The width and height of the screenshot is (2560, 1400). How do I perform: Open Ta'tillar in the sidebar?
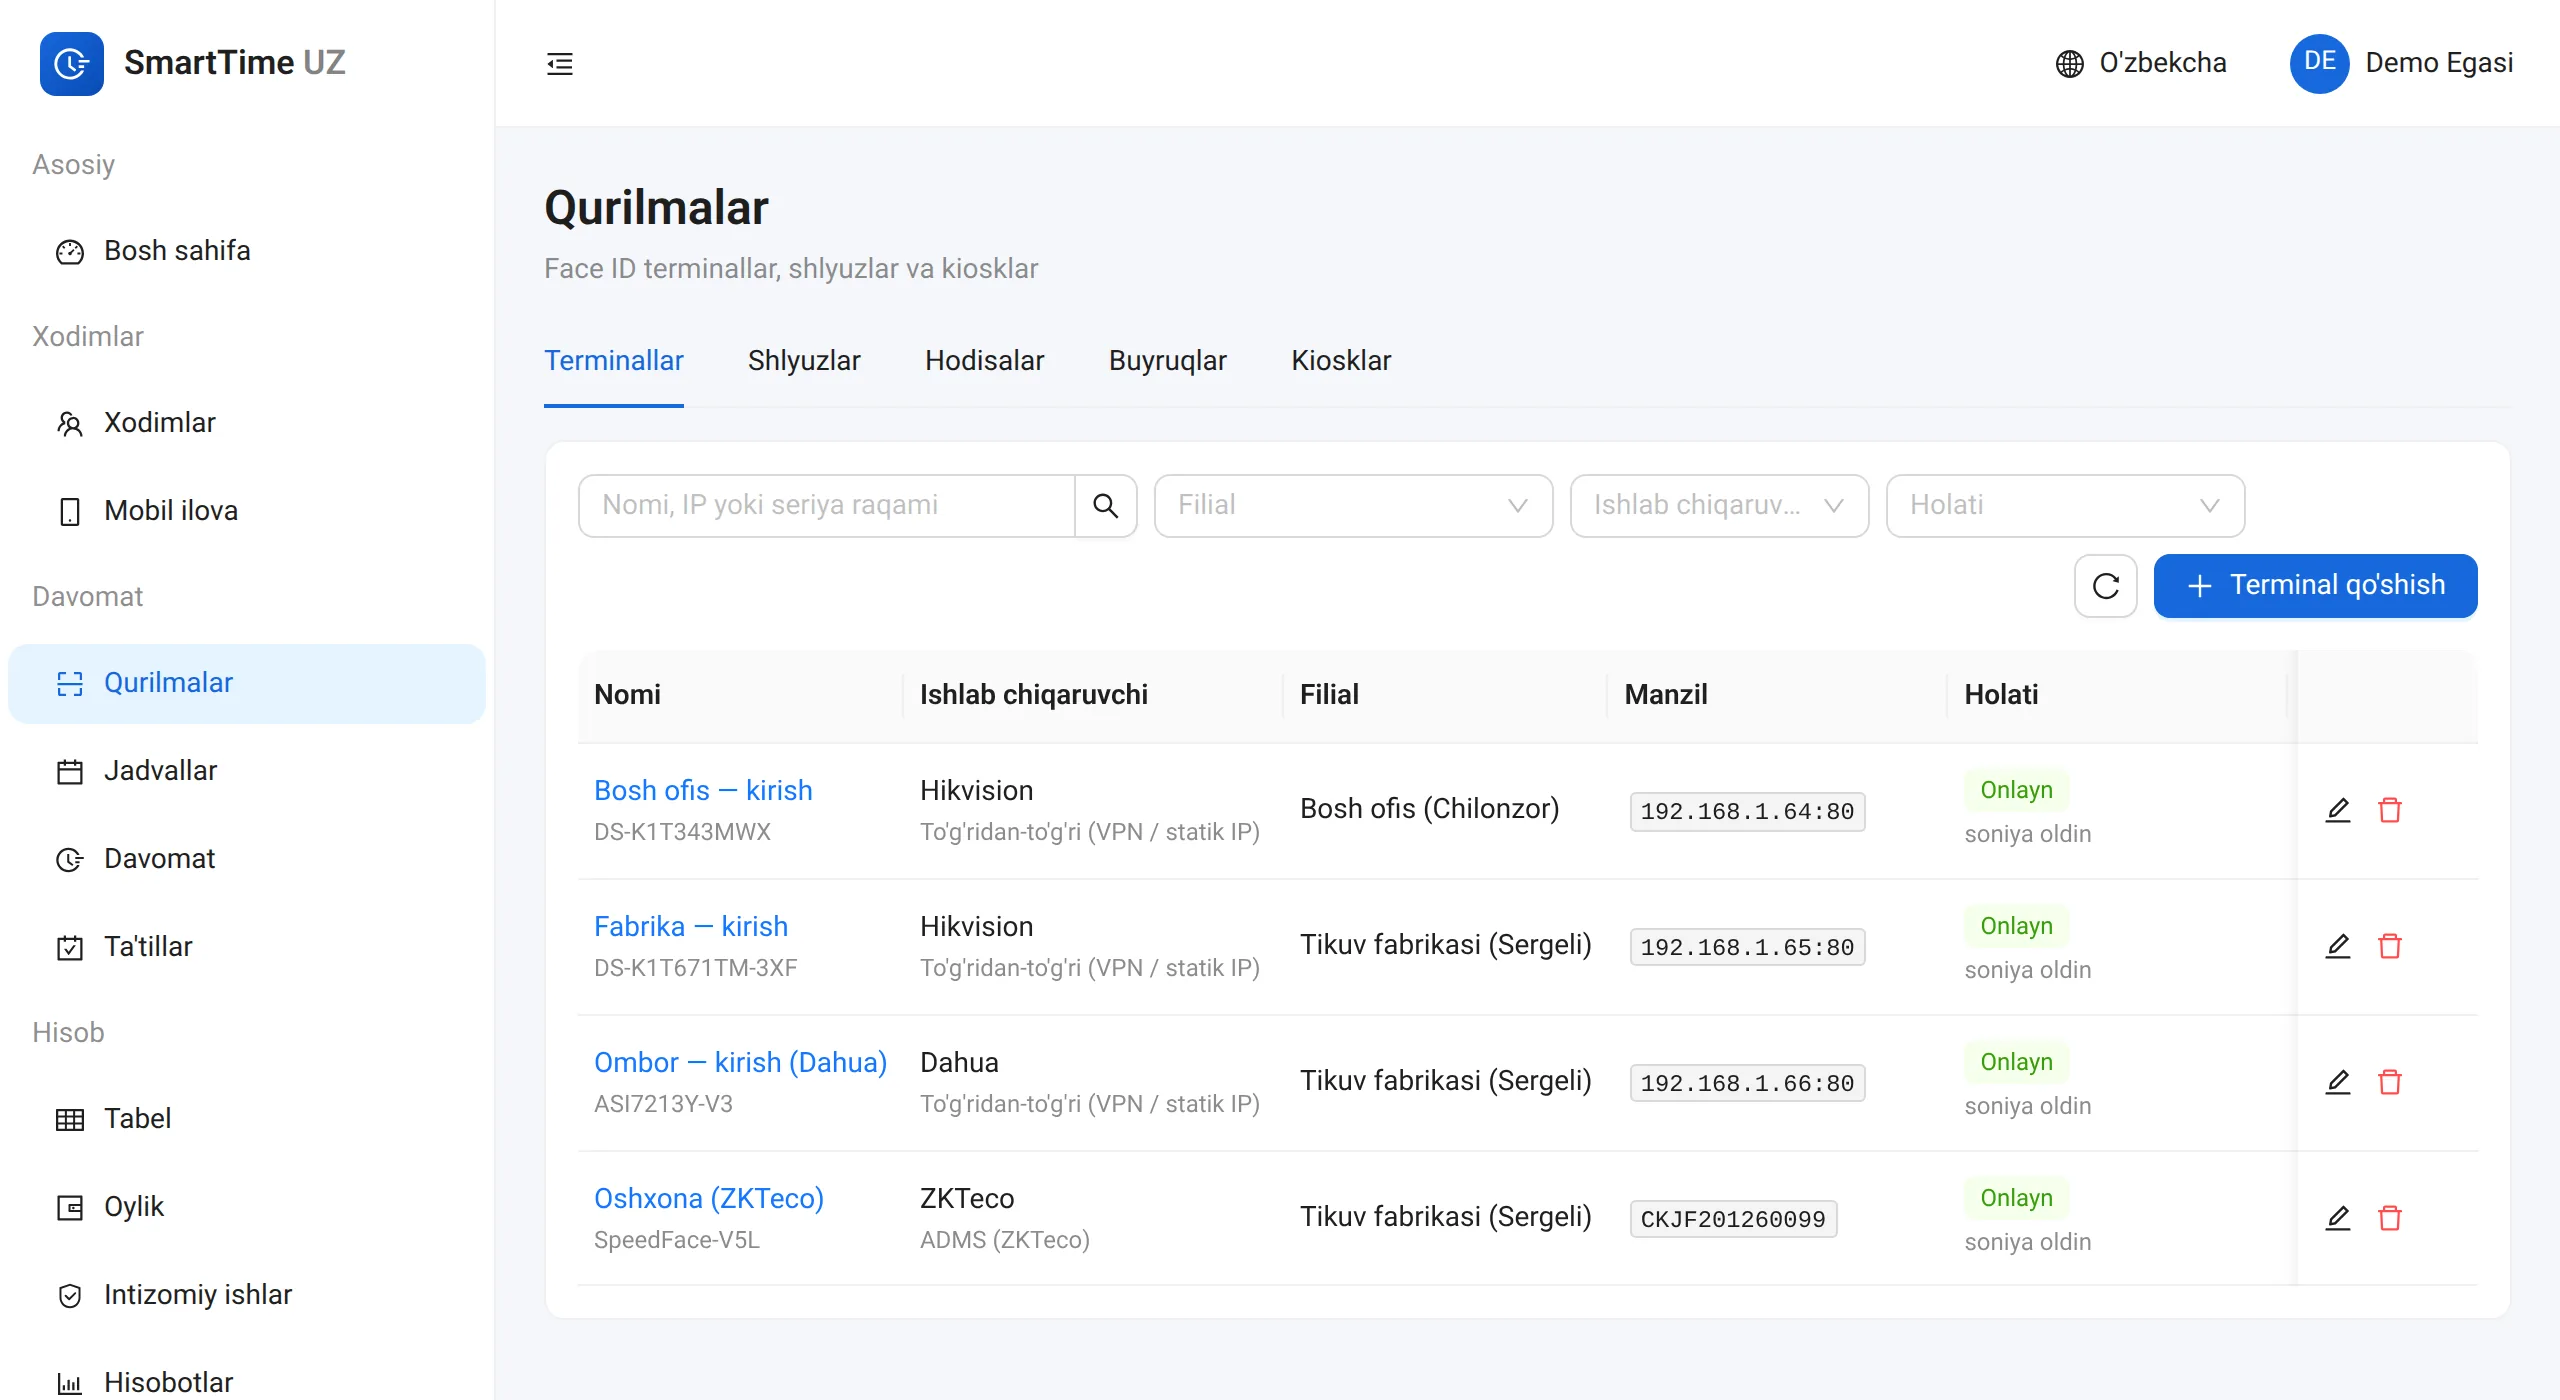pyautogui.click(x=247, y=947)
